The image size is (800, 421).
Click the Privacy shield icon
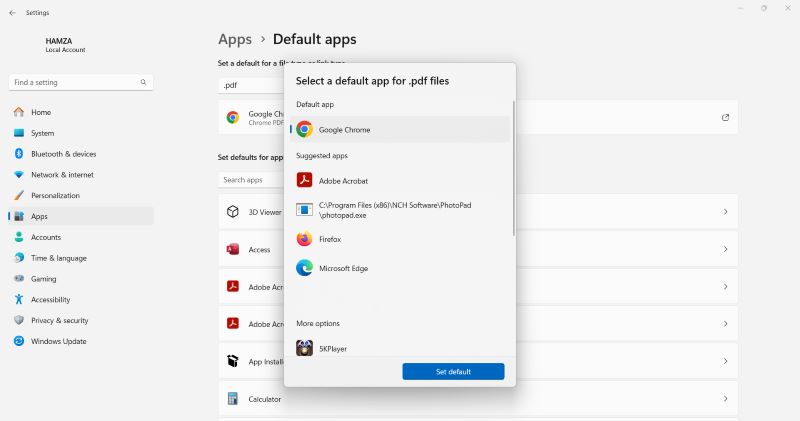pos(19,320)
